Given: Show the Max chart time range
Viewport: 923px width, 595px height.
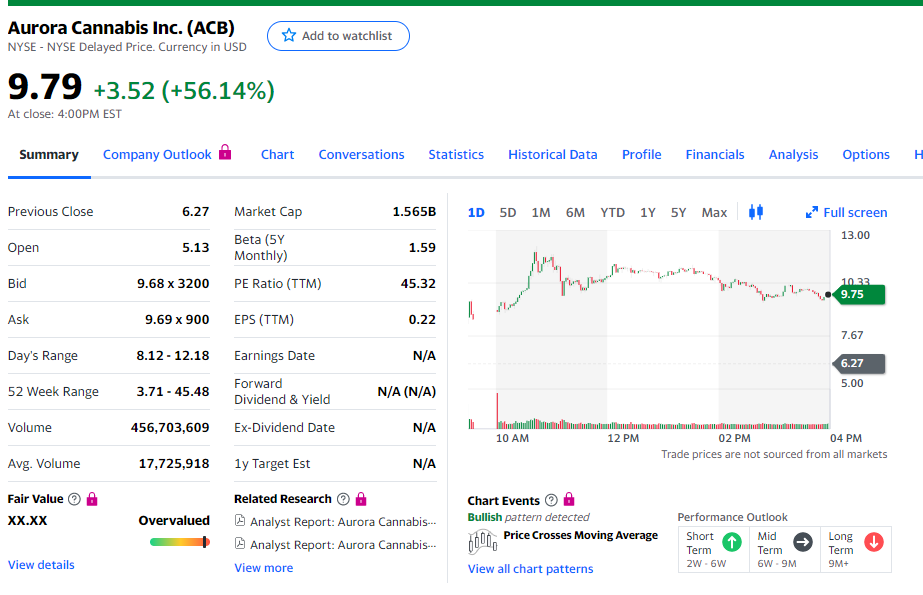Looking at the screenshot, I should coord(714,212).
